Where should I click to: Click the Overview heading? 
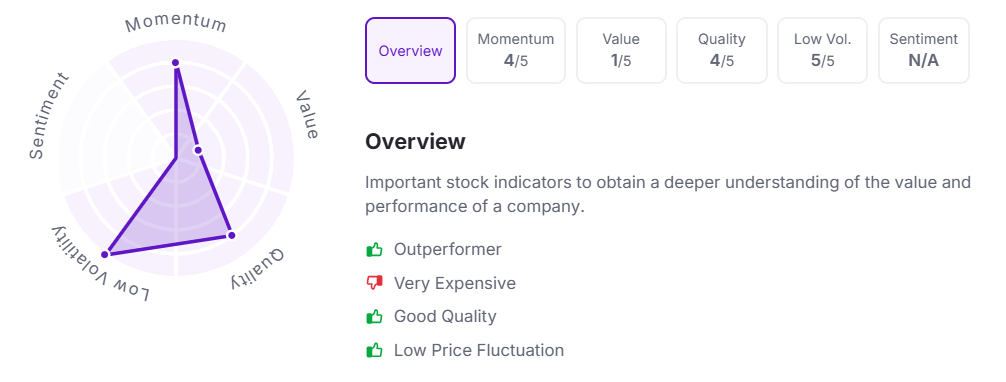415,141
